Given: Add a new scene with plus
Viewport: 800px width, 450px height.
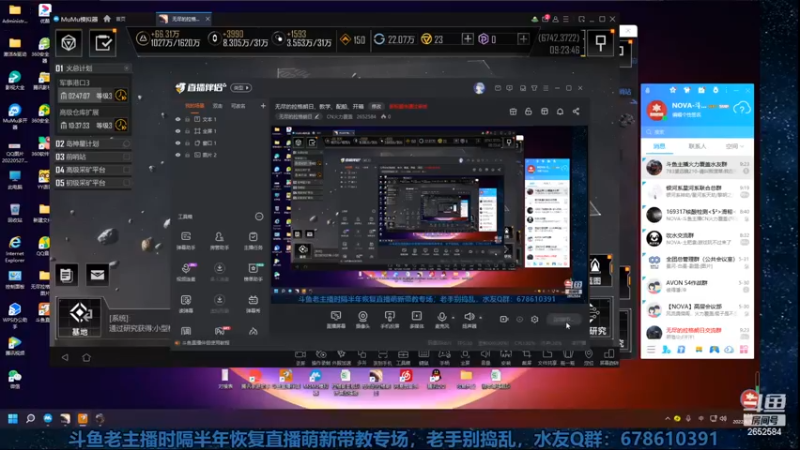Looking at the screenshot, I should (x=263, y=106).
